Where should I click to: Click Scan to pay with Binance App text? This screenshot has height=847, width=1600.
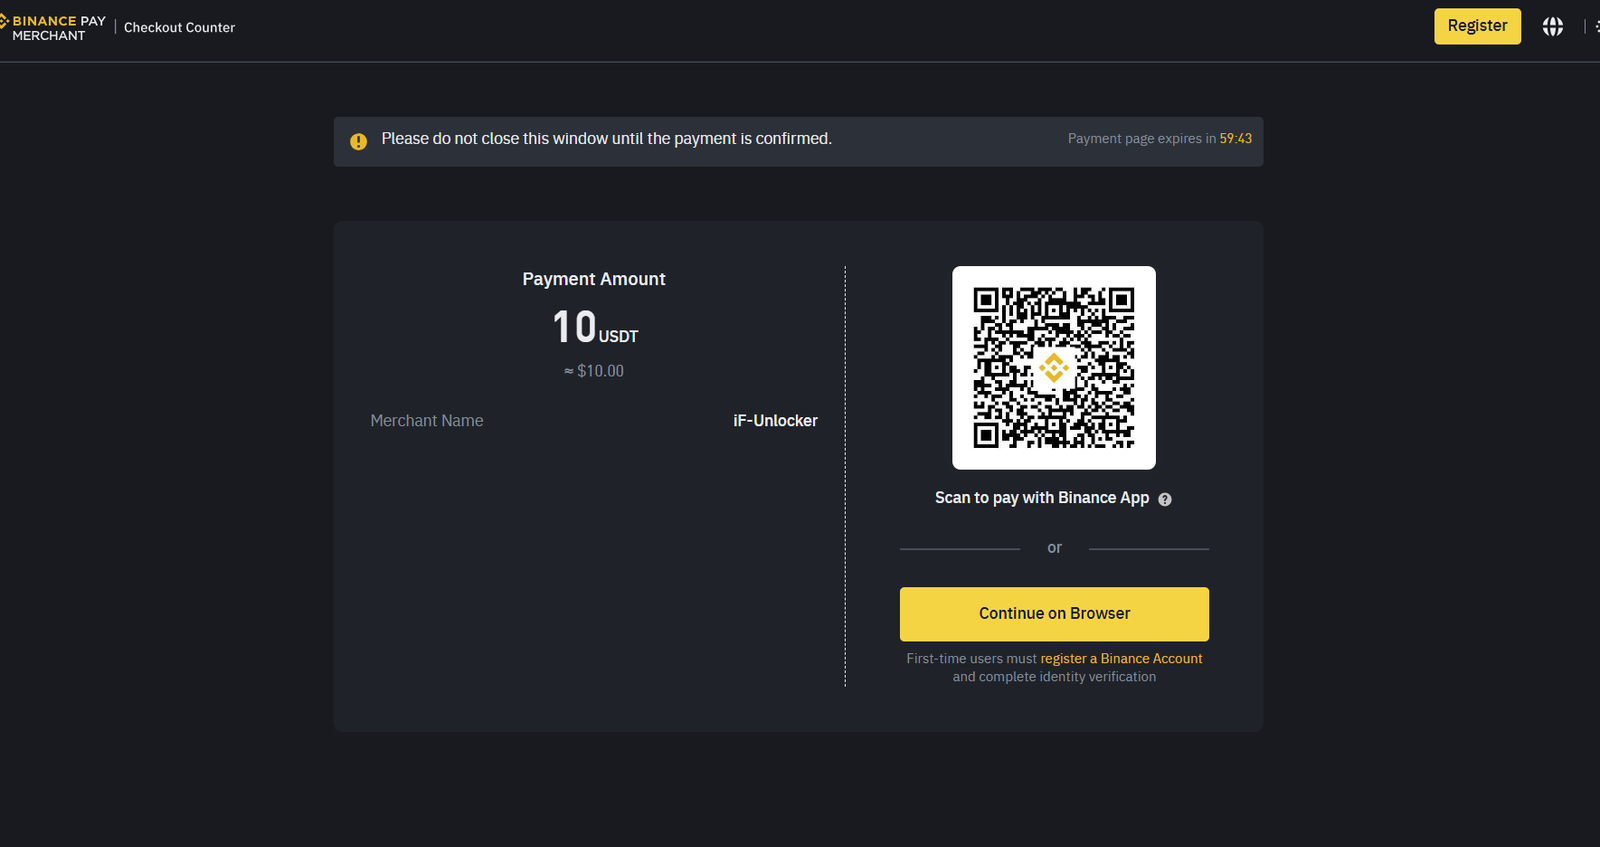point(1041,498)
